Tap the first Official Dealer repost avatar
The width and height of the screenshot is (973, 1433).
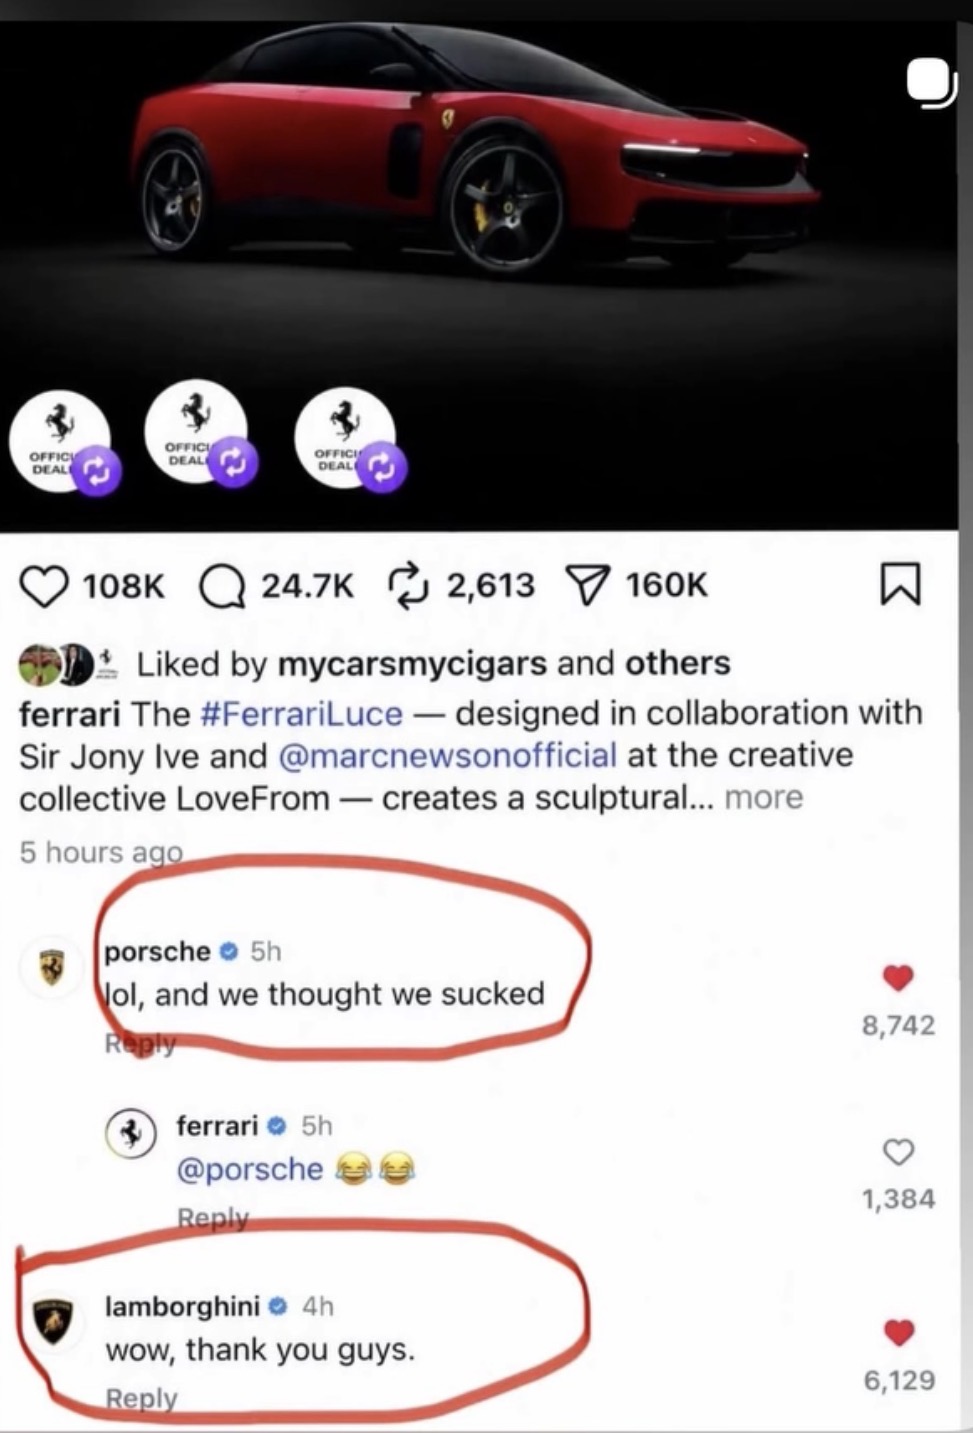pos(60,440)
